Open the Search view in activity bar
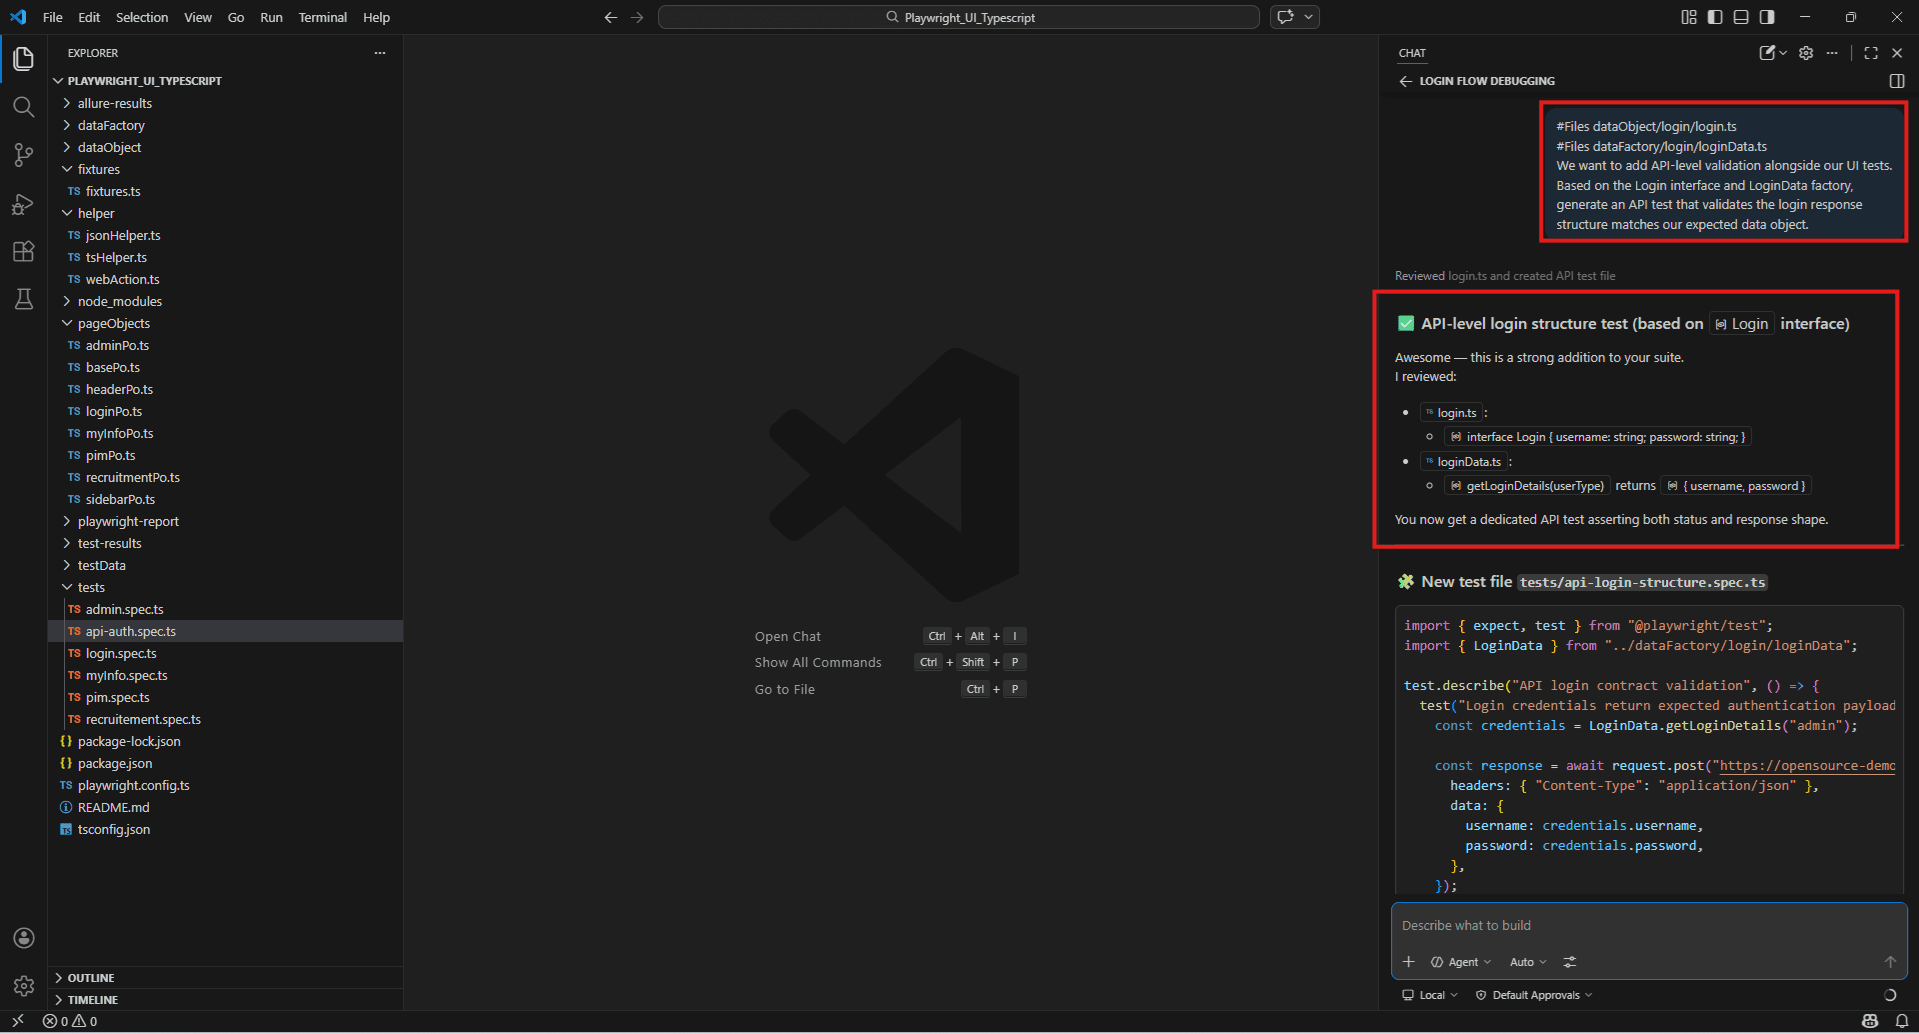Image resolution: width=1919 pixels, height=1034 pixels. (x=24, y=107)
